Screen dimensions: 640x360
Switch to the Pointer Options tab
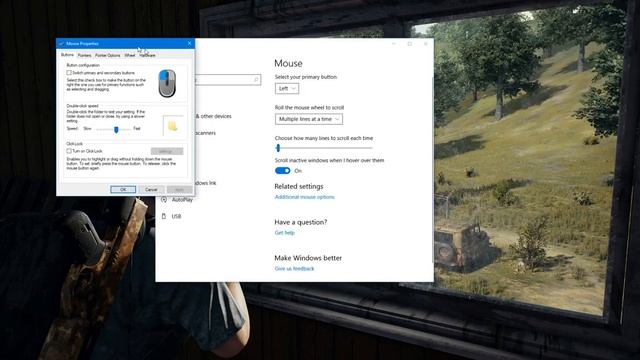tap(108, 55)
